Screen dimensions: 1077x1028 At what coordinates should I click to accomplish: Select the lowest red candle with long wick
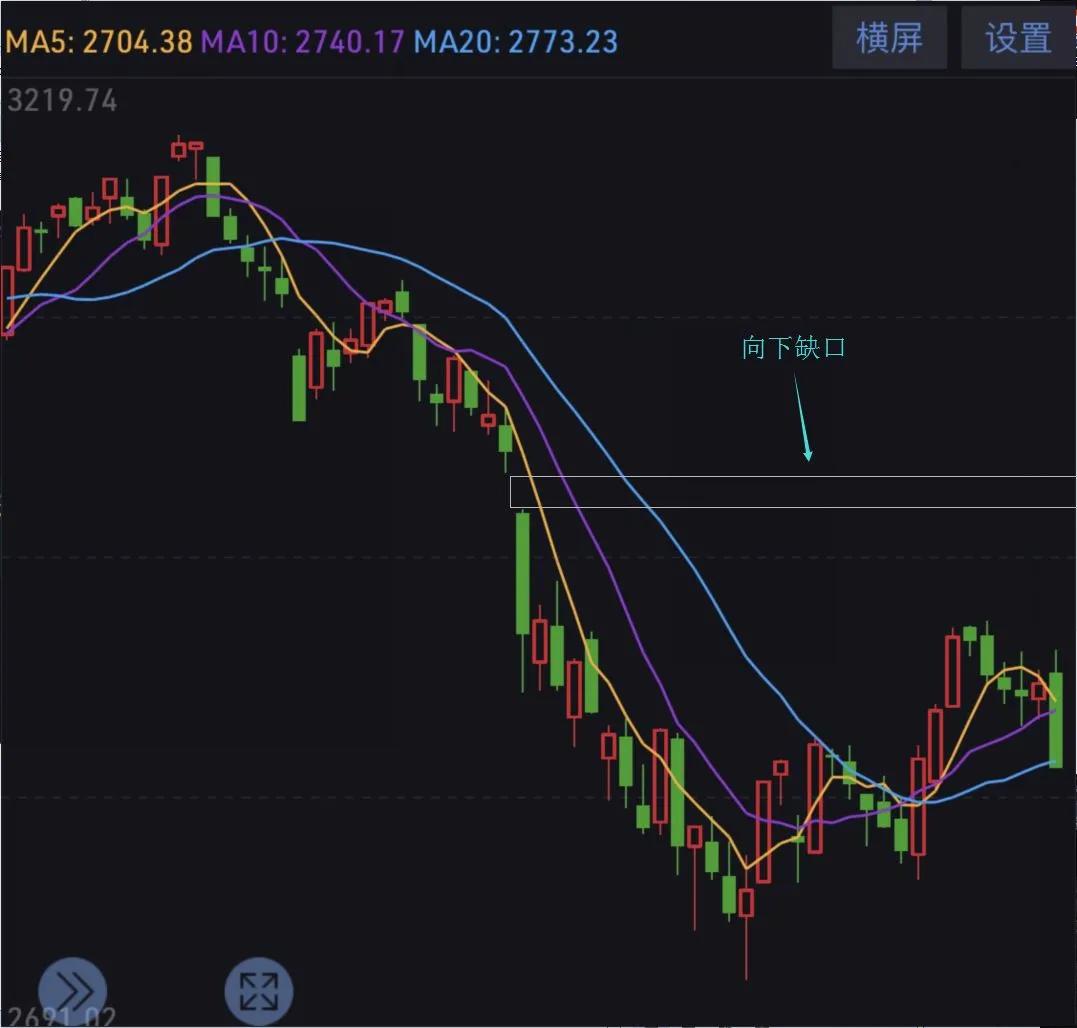(x=746, y=902)
